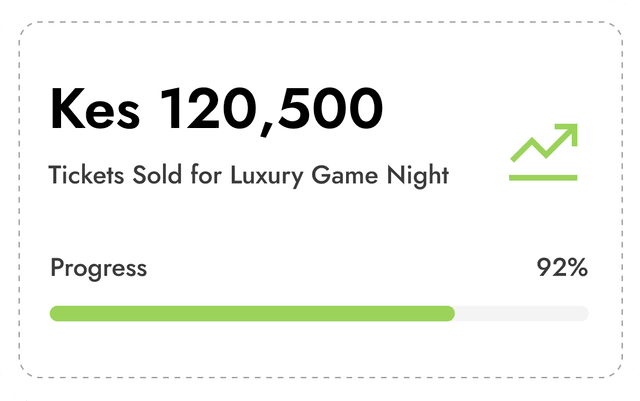This screenshot has width=640, height=401.
Task: Click the Progress label
Action: pos(99,268)
